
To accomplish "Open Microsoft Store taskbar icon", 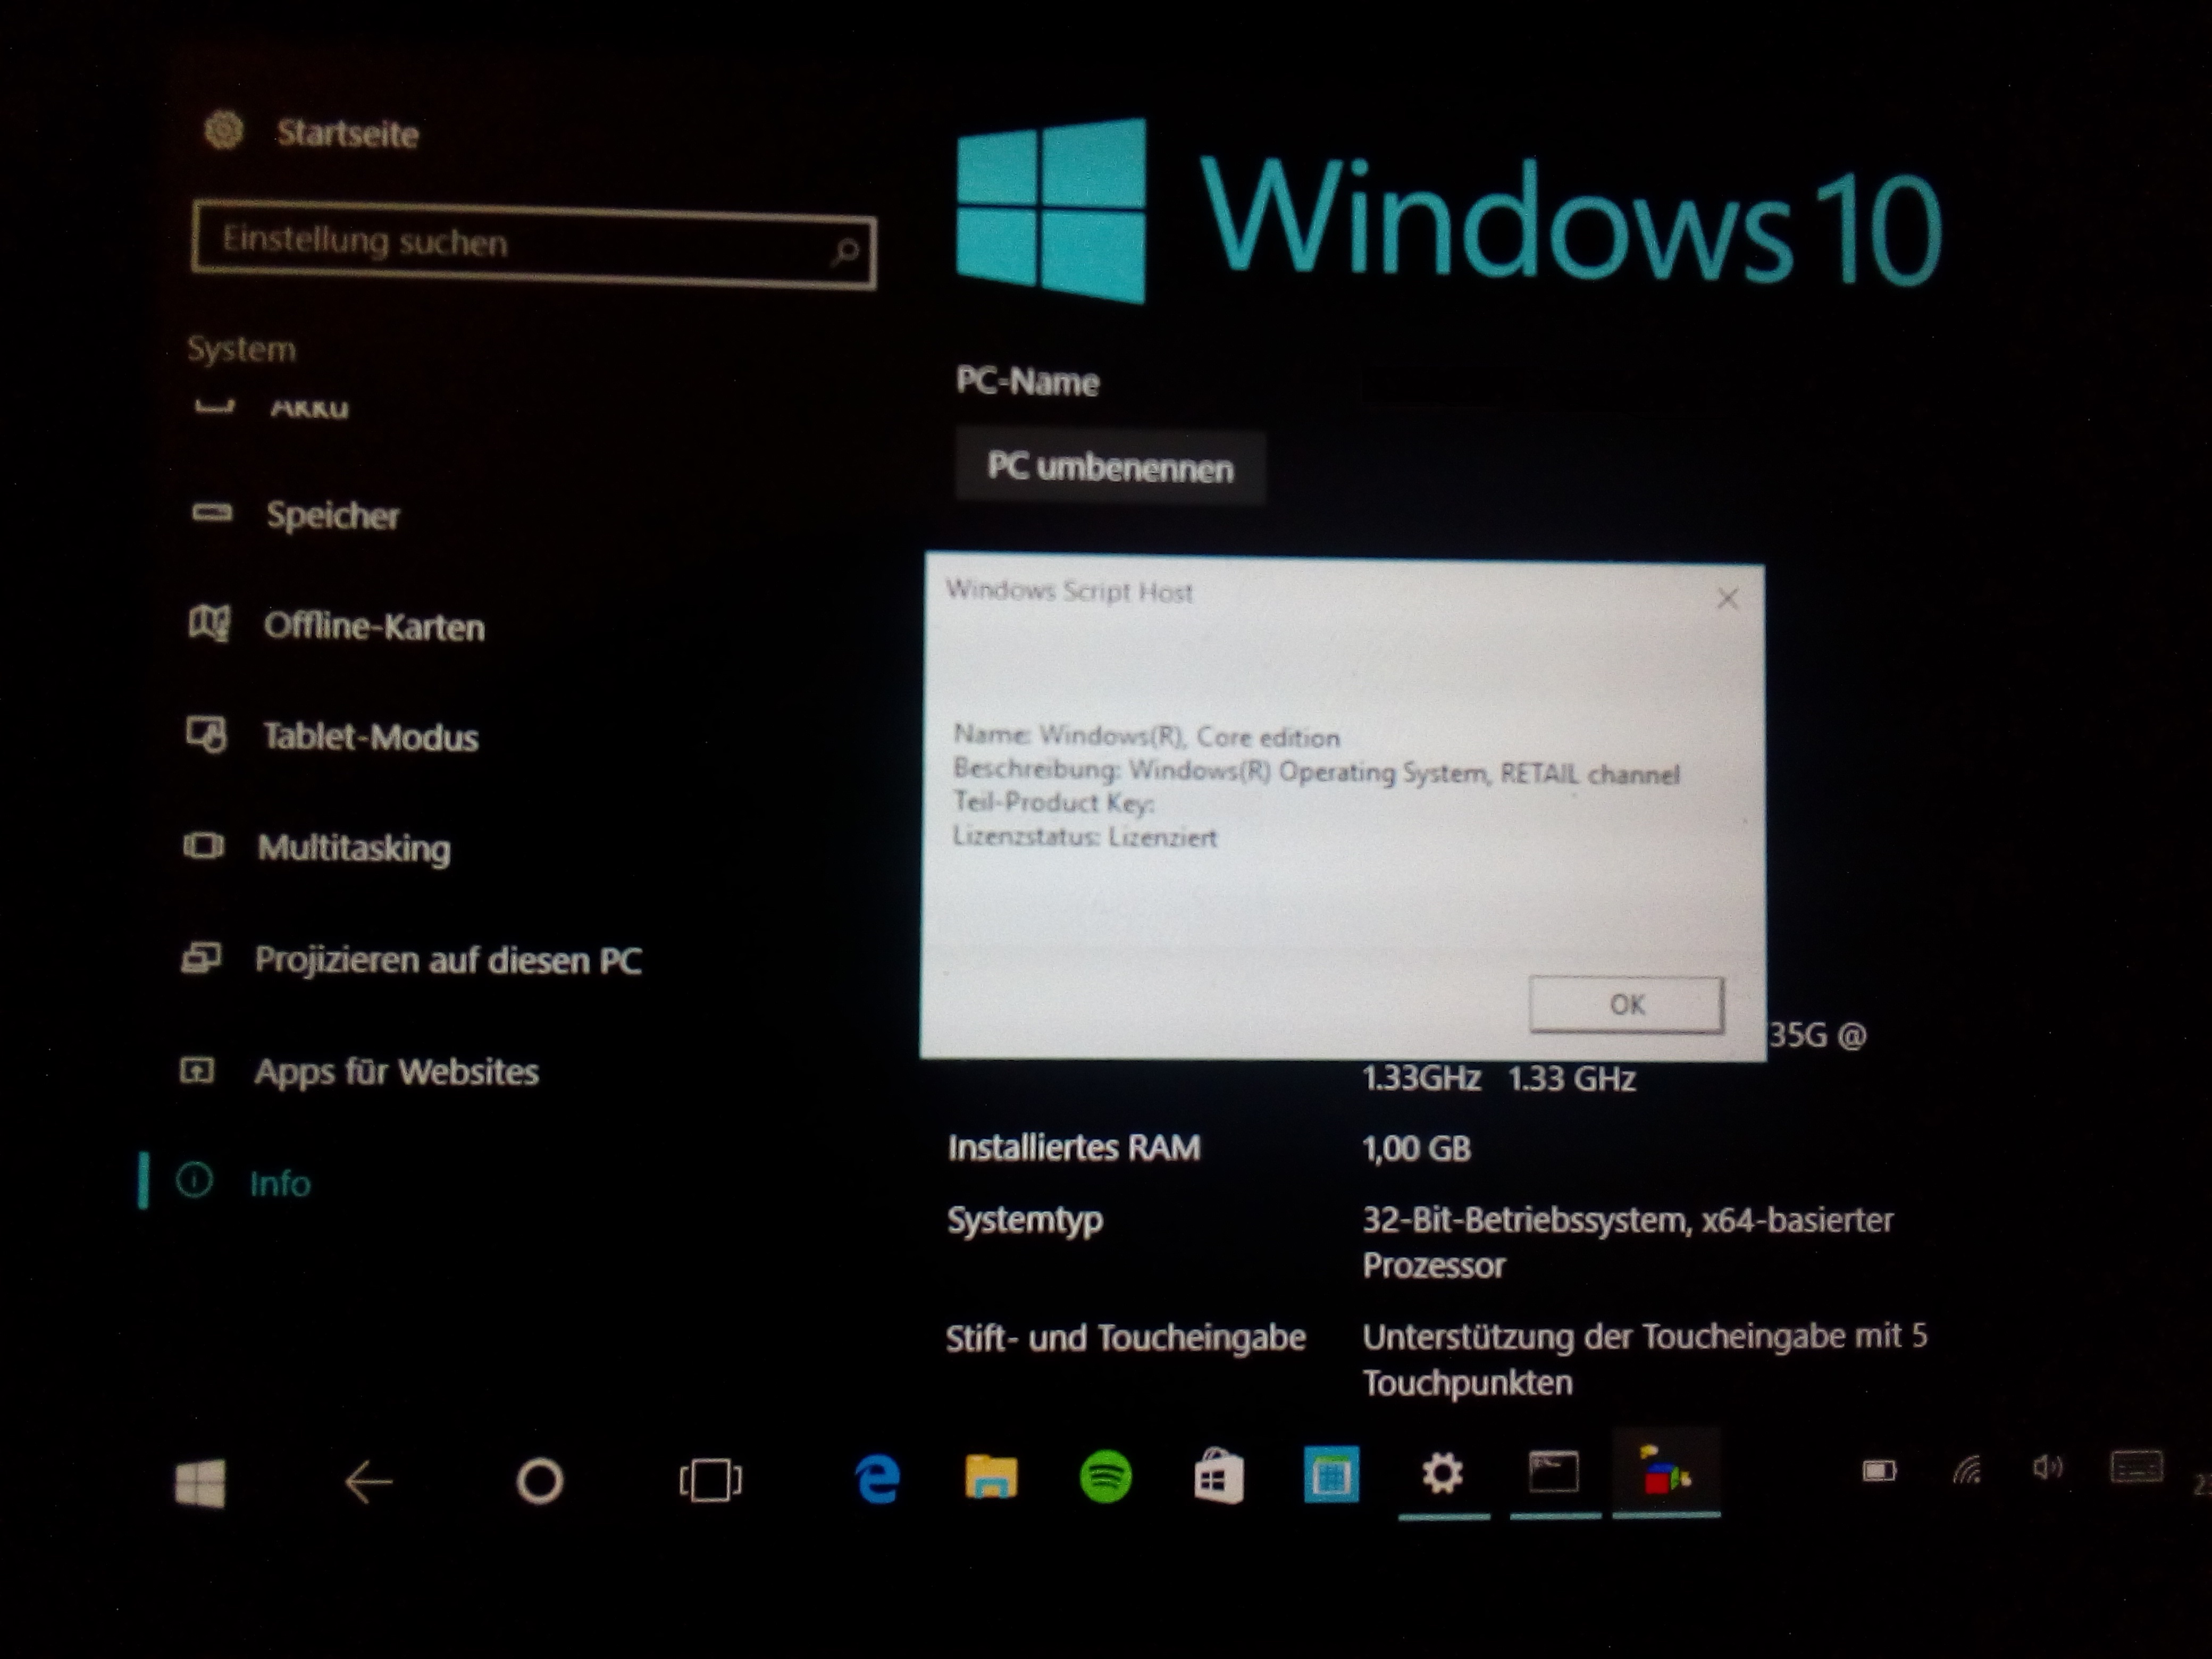I will [1218, 1477].
